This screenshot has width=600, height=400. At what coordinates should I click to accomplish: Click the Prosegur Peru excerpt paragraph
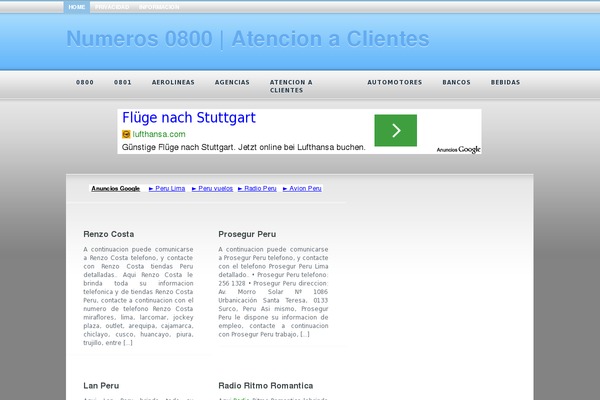tap(273, 292)
